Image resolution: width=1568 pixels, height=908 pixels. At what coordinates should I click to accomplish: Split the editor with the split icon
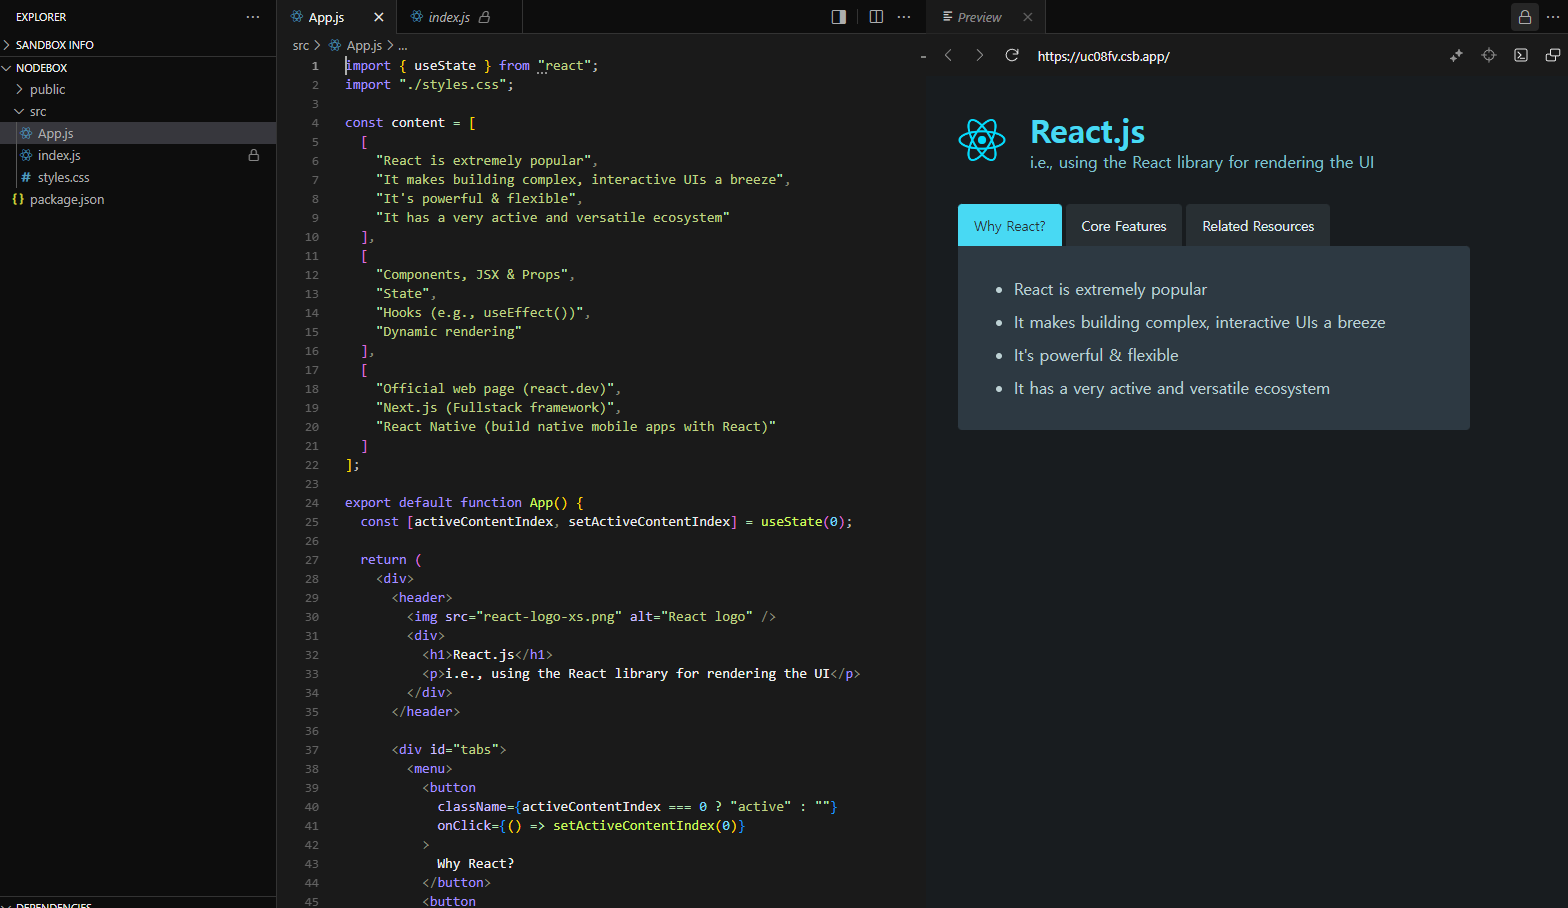(x=876, y=17)
